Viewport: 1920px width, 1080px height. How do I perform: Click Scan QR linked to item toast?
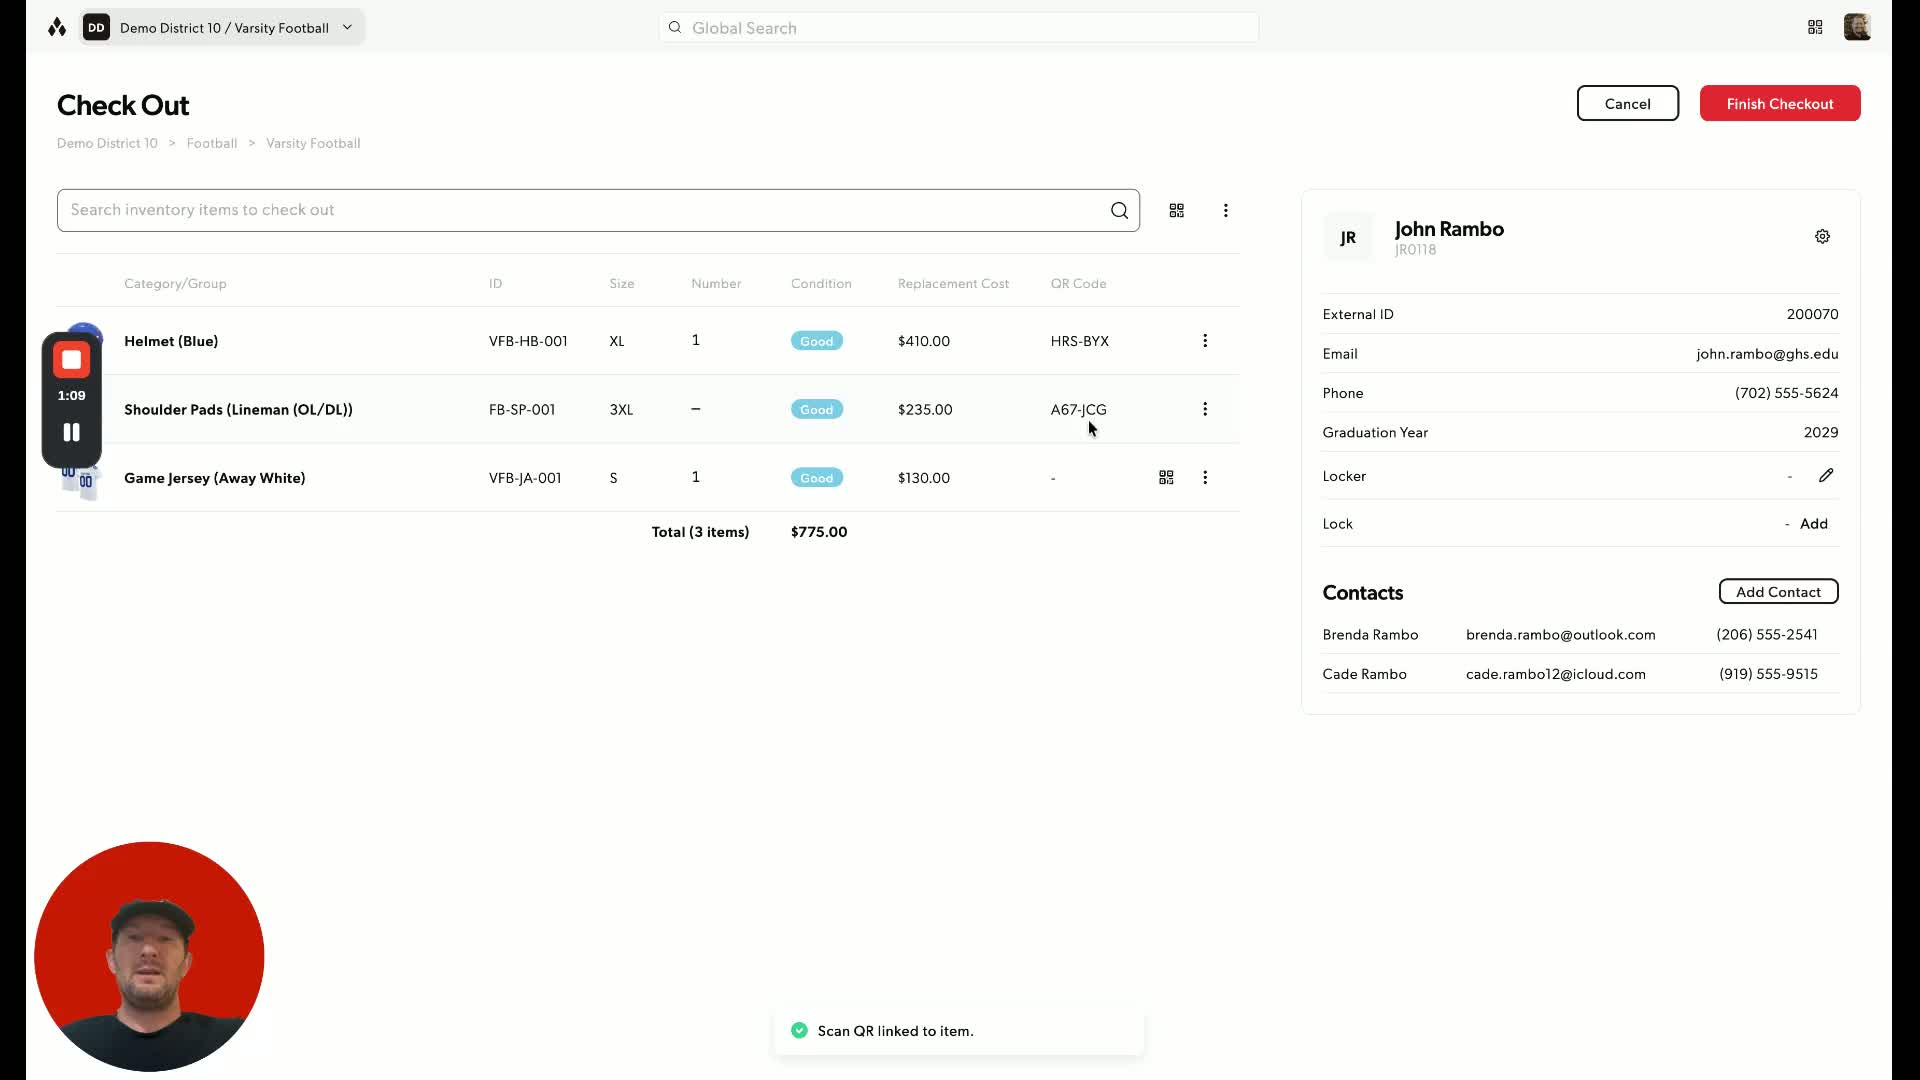pyautogui.click(x=958, y=1031)
